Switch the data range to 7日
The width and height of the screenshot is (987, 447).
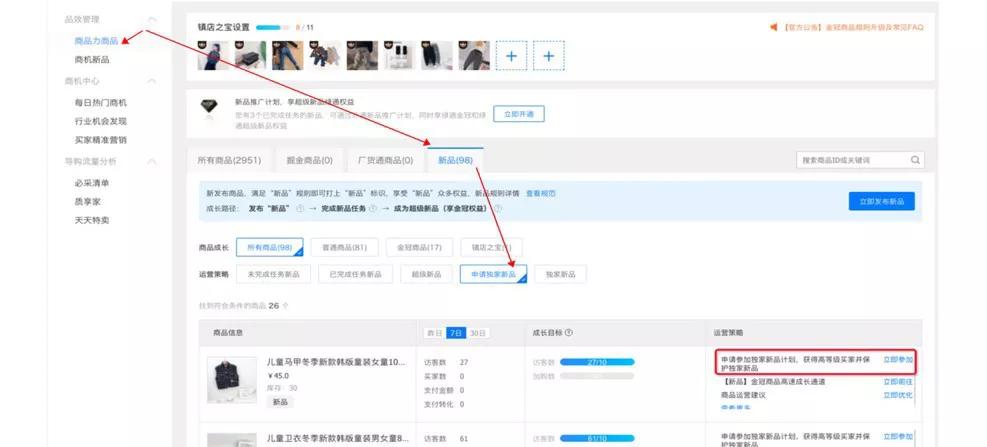tap(455, 332)
